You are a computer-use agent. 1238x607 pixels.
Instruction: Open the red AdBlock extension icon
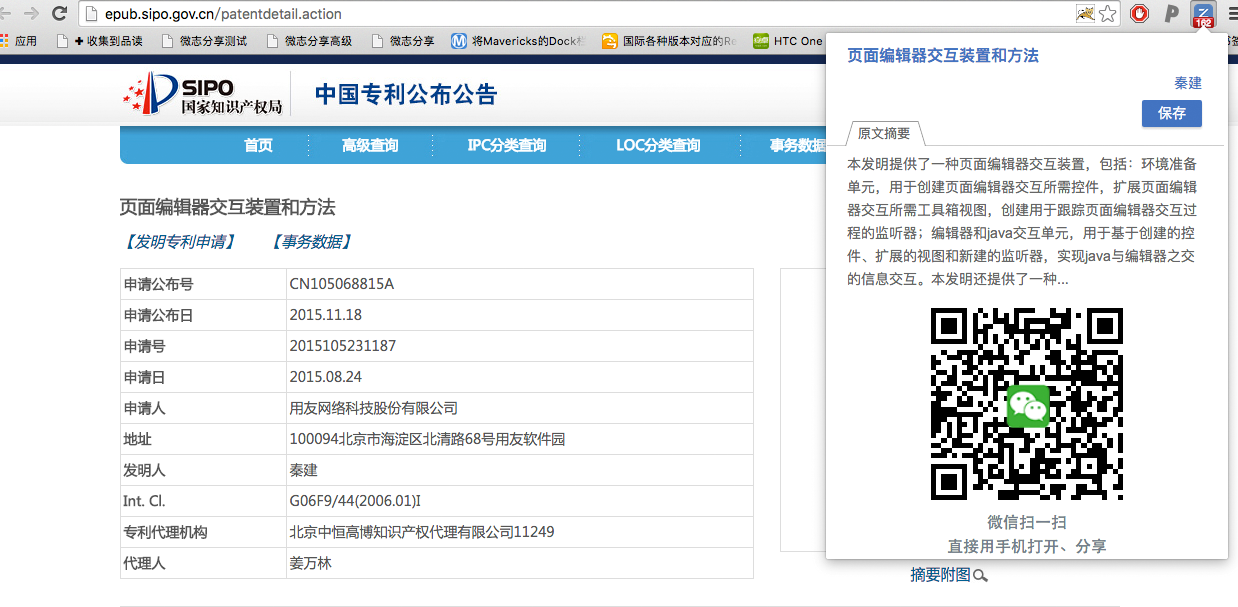tap(1139, 14)
